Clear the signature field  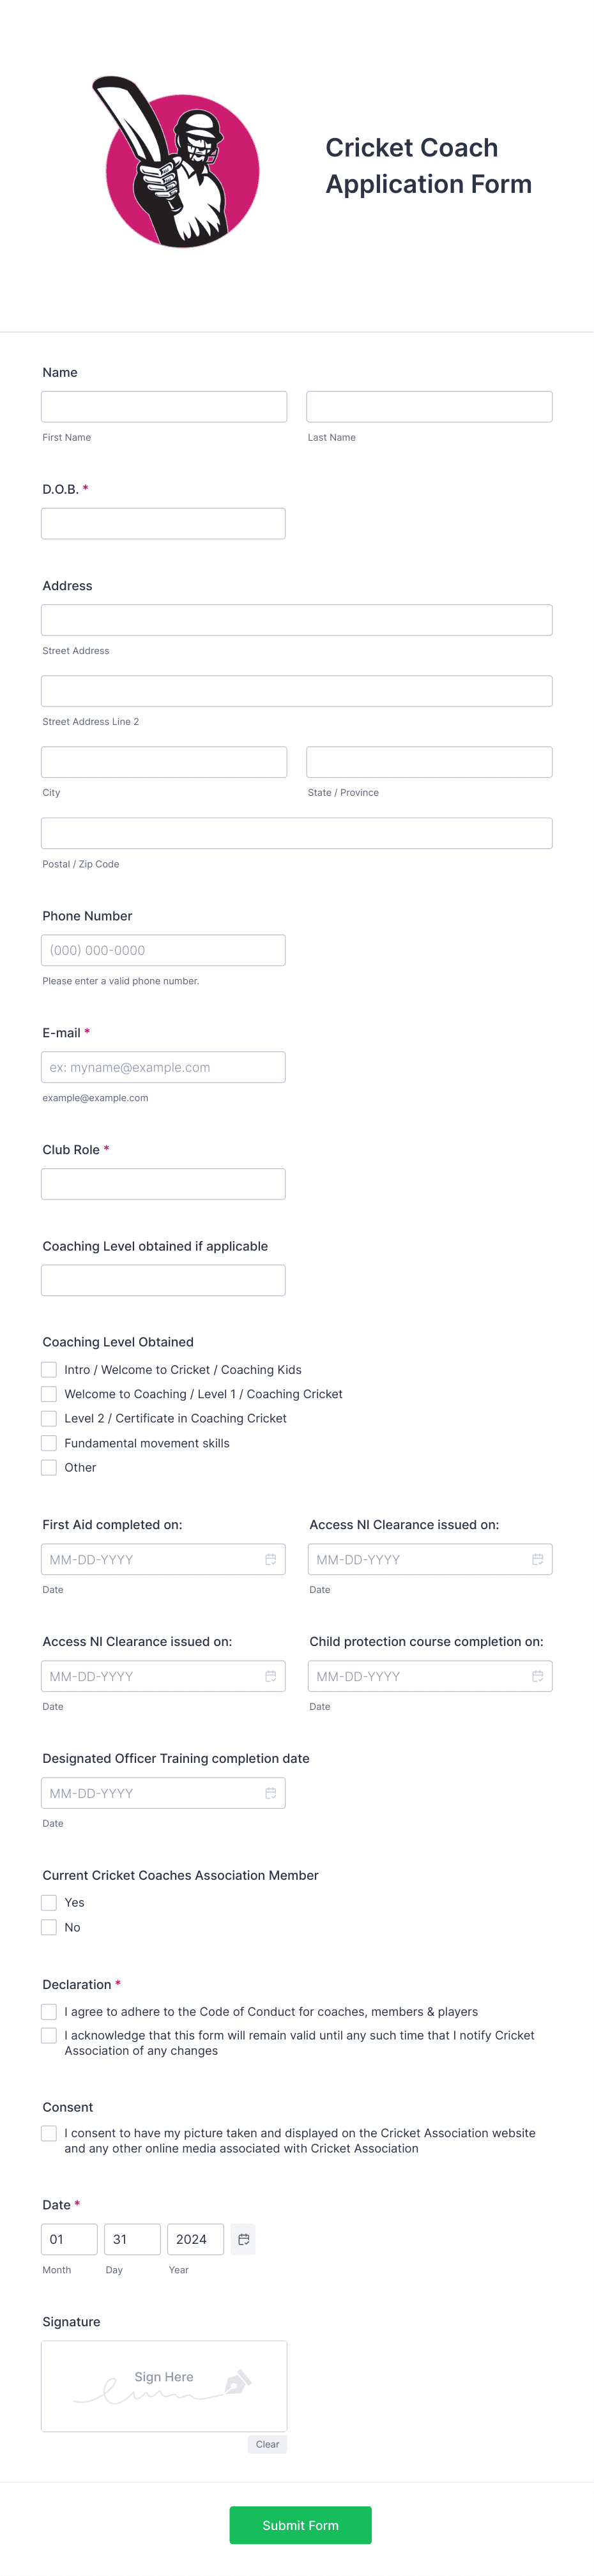[x=267, y=2444]
